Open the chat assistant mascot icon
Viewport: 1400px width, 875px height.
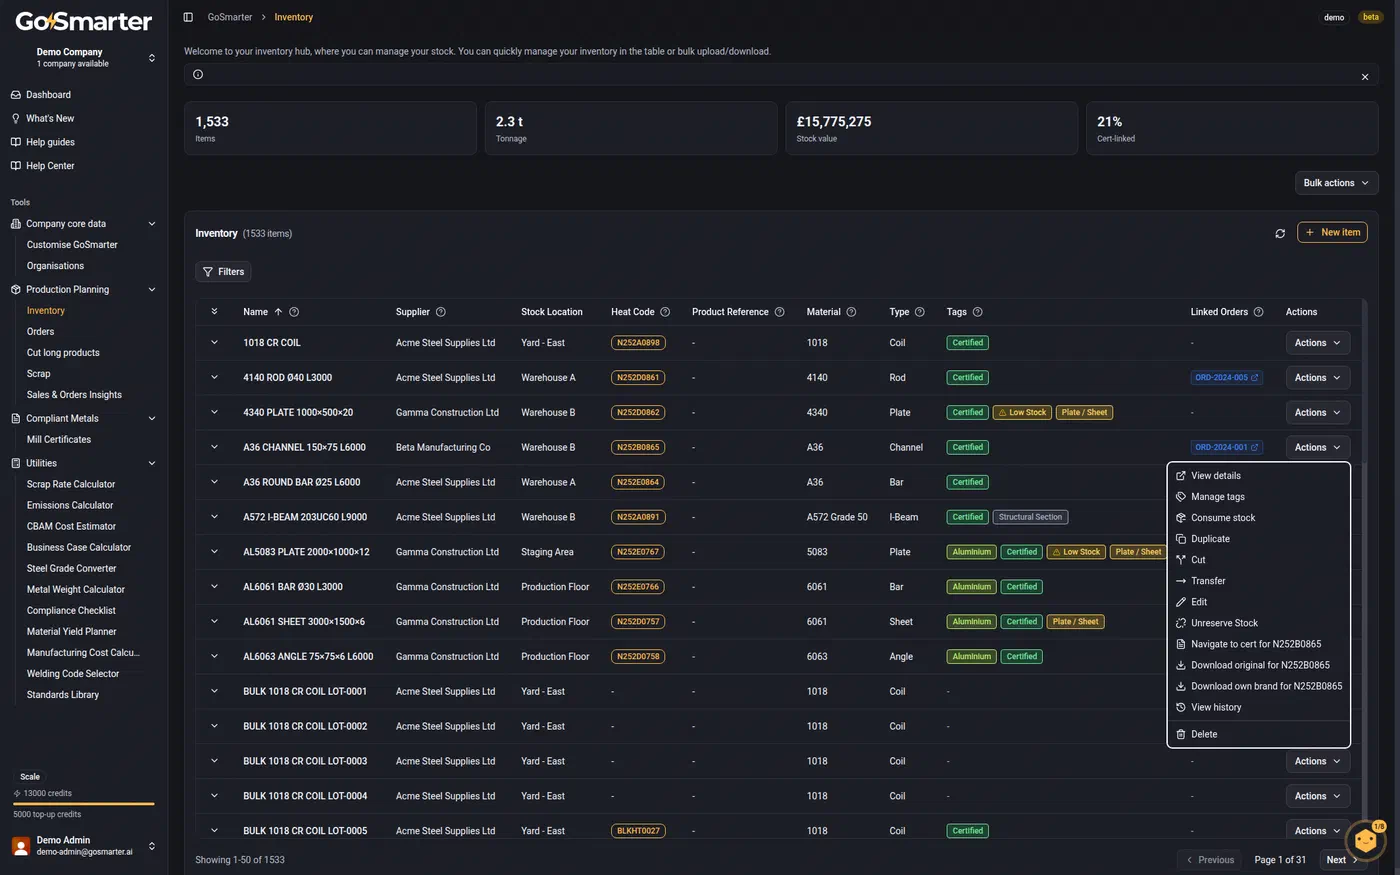click(x=1366, y=841)
